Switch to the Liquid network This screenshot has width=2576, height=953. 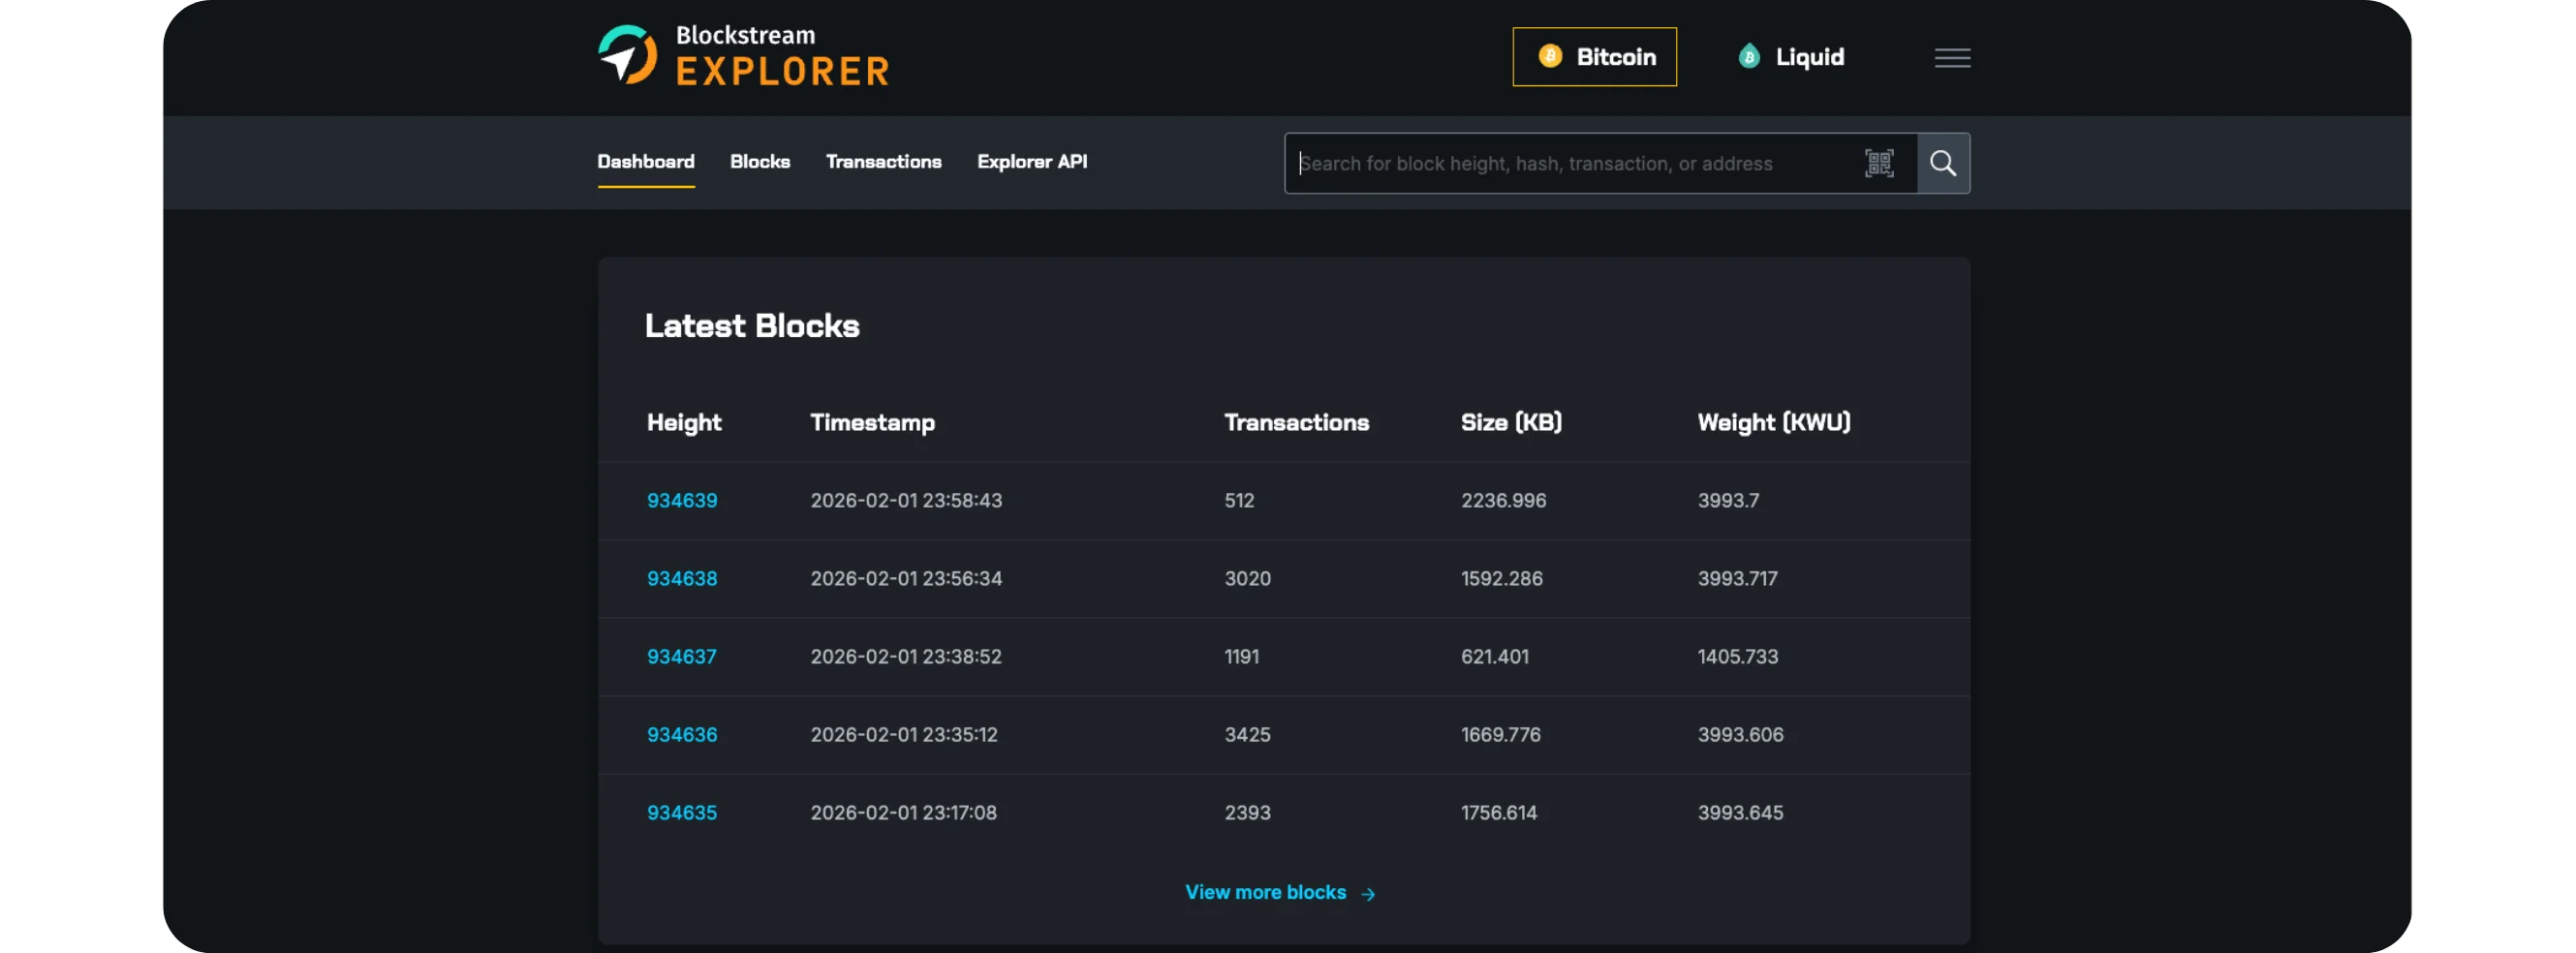click(1791, 57)
